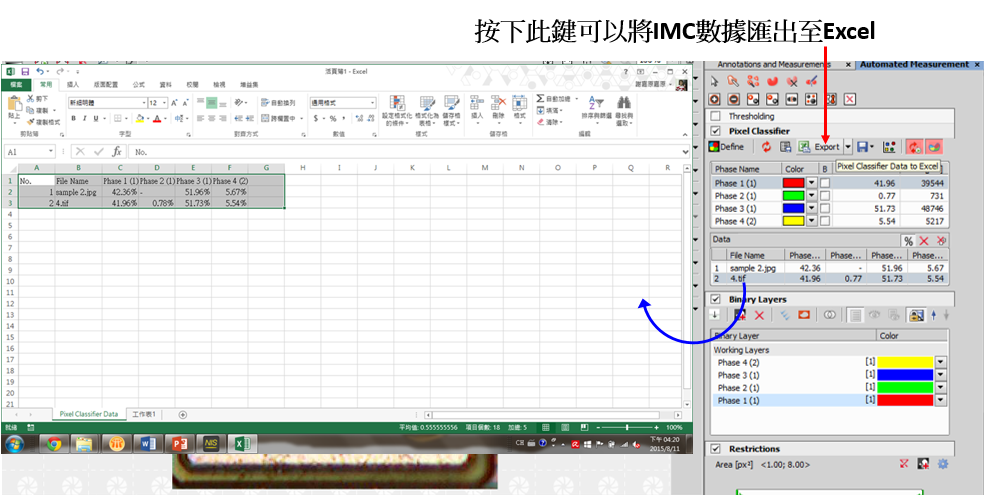Check the B checkbox for Phase 4 (2)
984x497 pixels.
825,221
